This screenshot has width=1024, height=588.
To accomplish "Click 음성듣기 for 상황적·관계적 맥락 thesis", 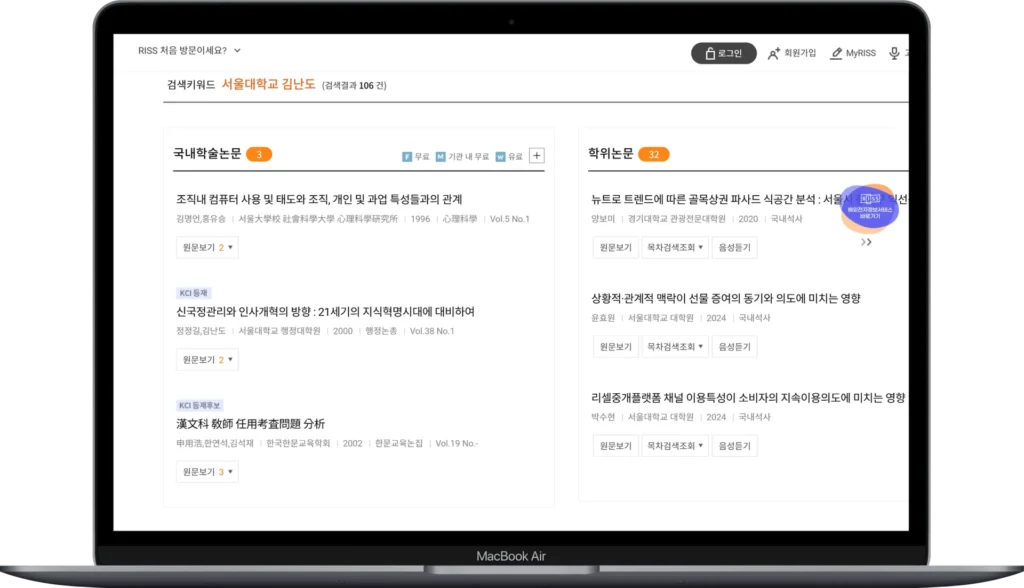I will click(x=734, y=347).
